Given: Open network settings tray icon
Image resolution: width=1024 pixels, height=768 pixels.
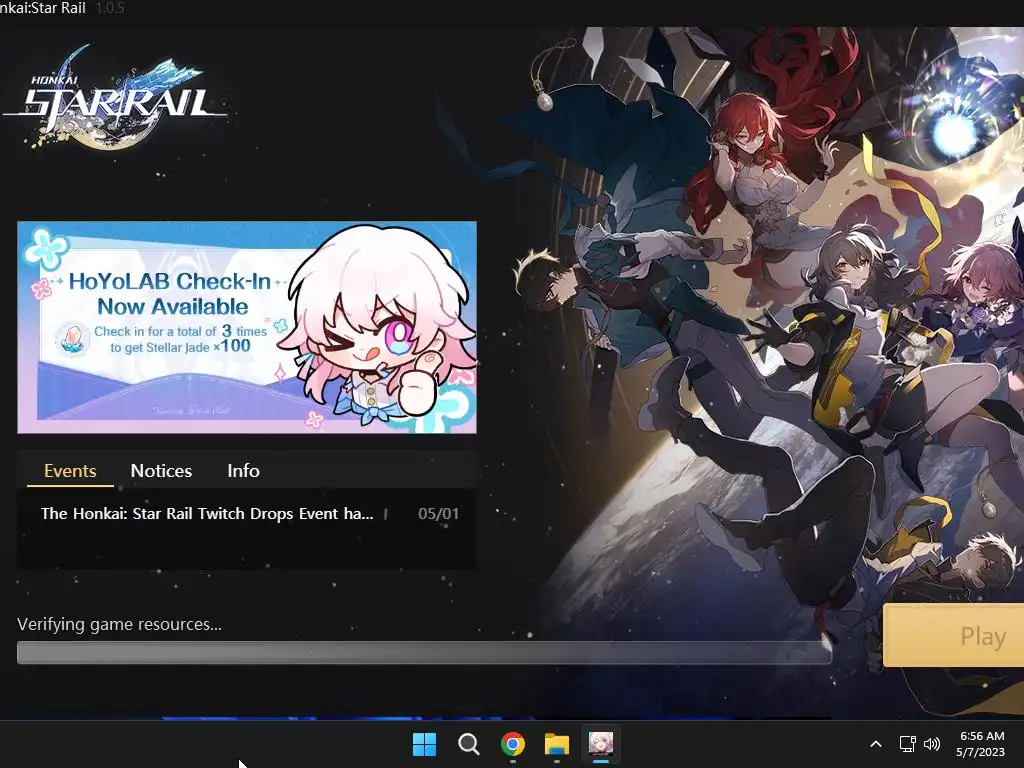Looking at the screenshot, I should pos(907,744).
